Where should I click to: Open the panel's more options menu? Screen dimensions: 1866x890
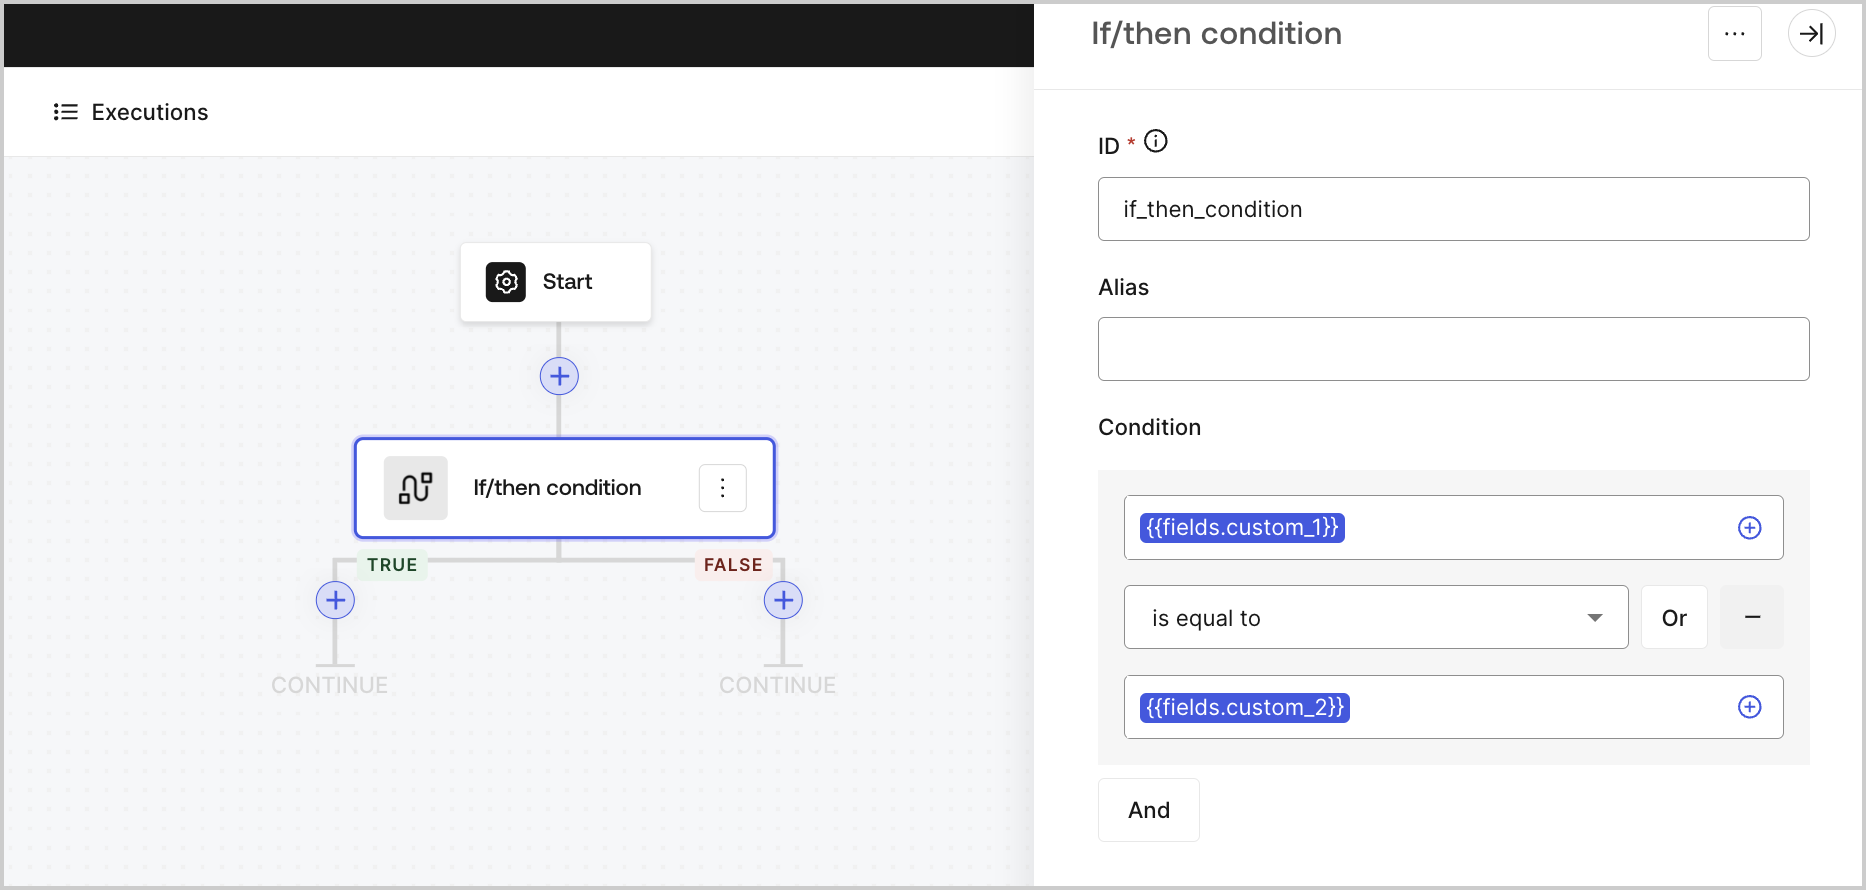pyautogui.click(x=1735, y=34)
